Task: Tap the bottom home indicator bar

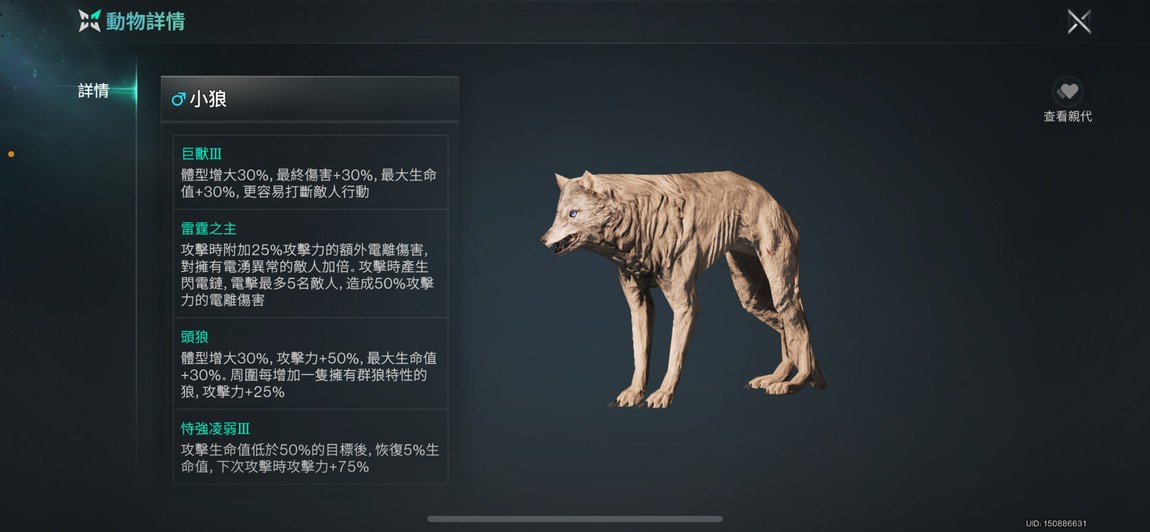Action: pos(575,519)
